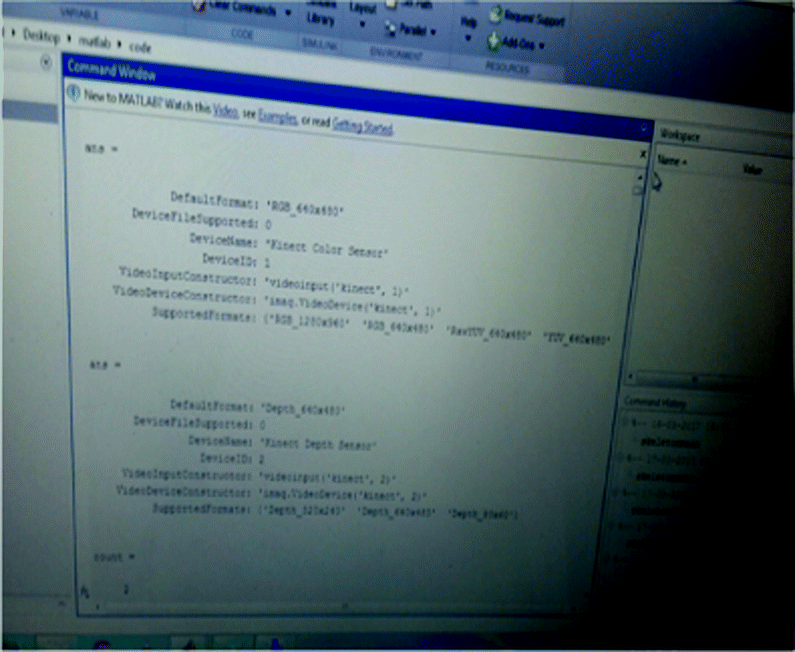Click the circular panel actions icon in the left panel
This screenshot has height=652, width=795.
(46, 62)
